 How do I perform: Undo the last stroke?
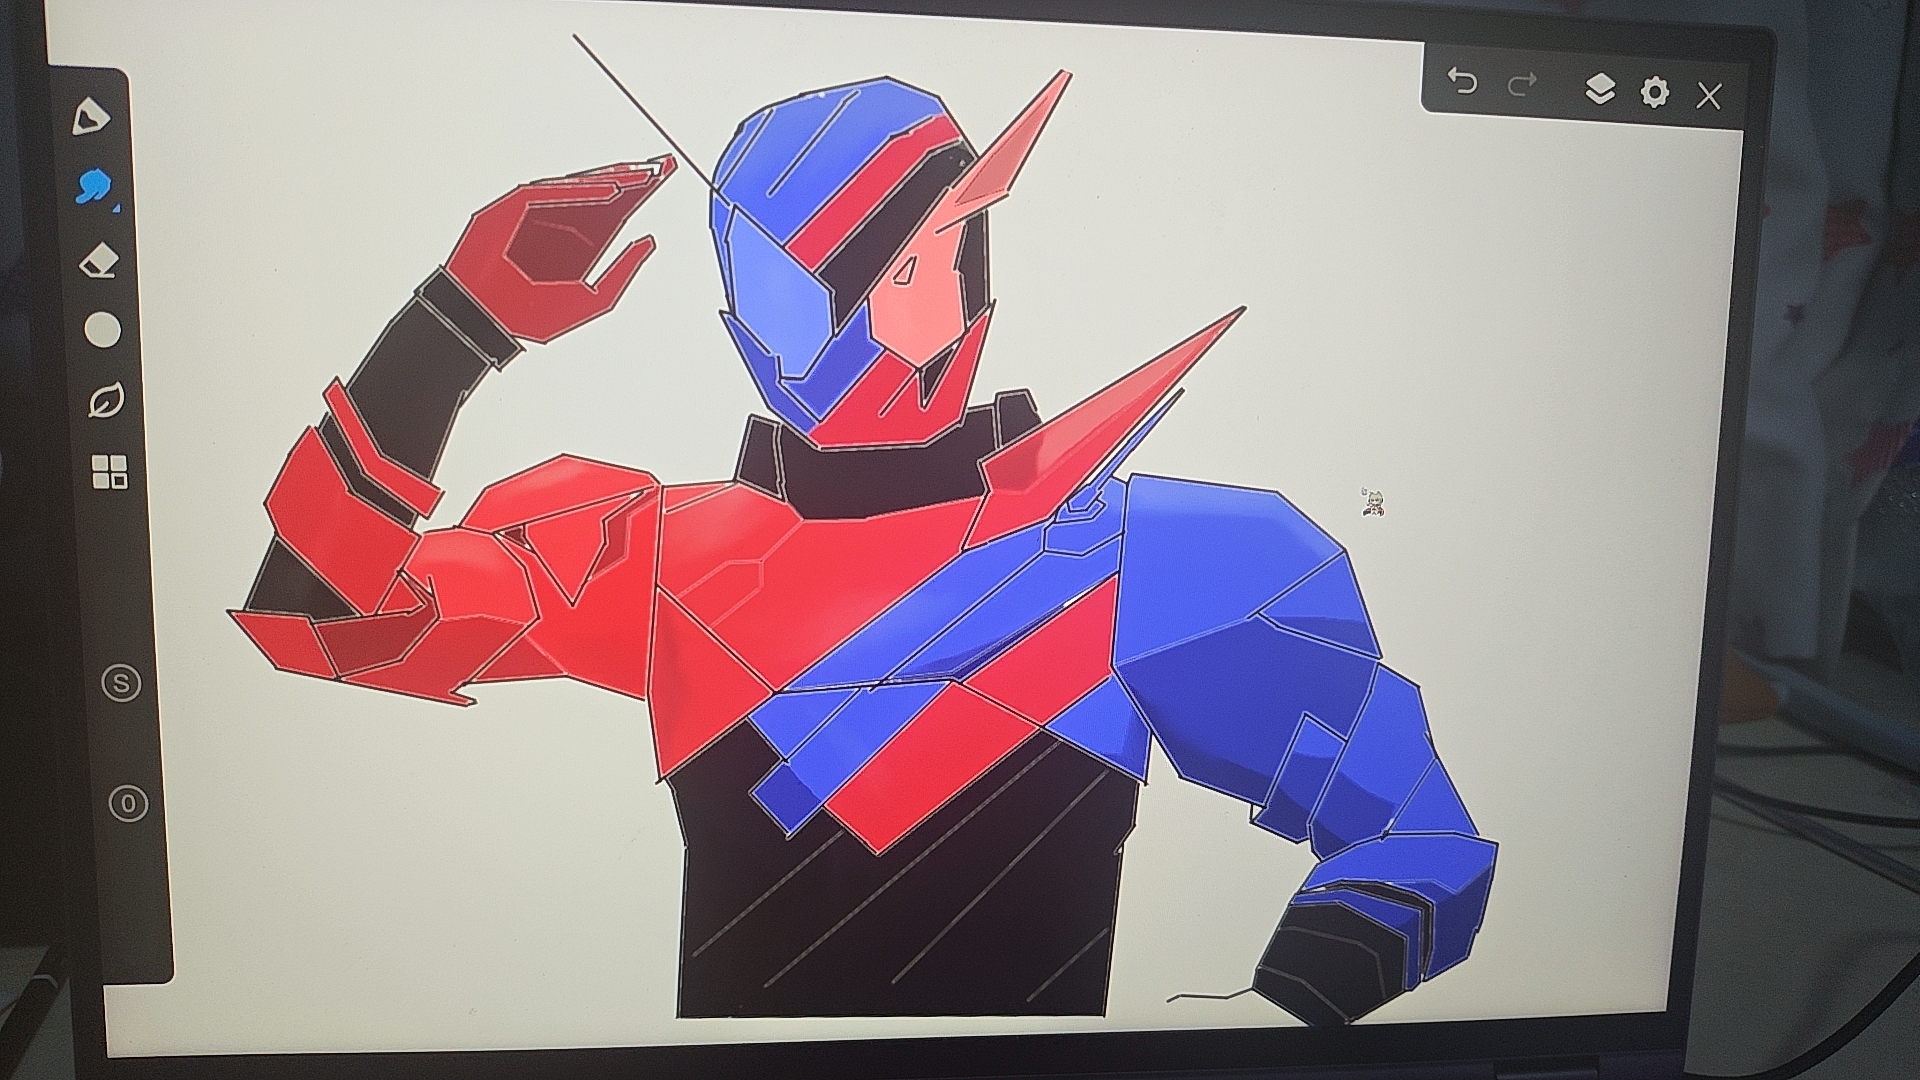point(1462,81)
